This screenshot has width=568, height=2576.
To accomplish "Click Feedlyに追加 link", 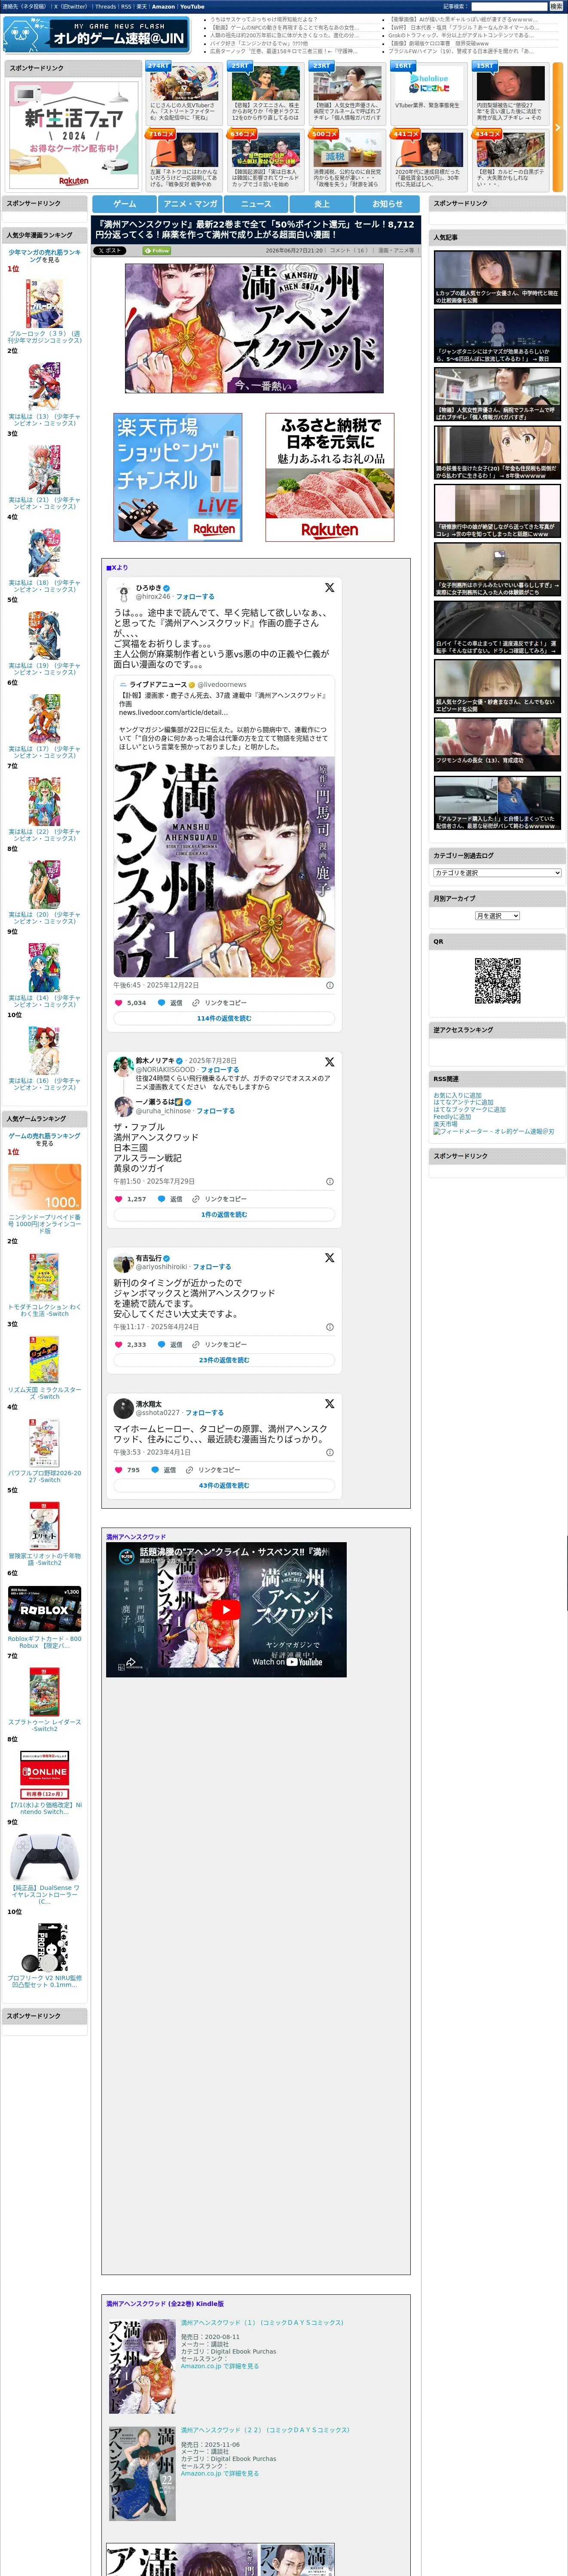I will coord(452,1117).
